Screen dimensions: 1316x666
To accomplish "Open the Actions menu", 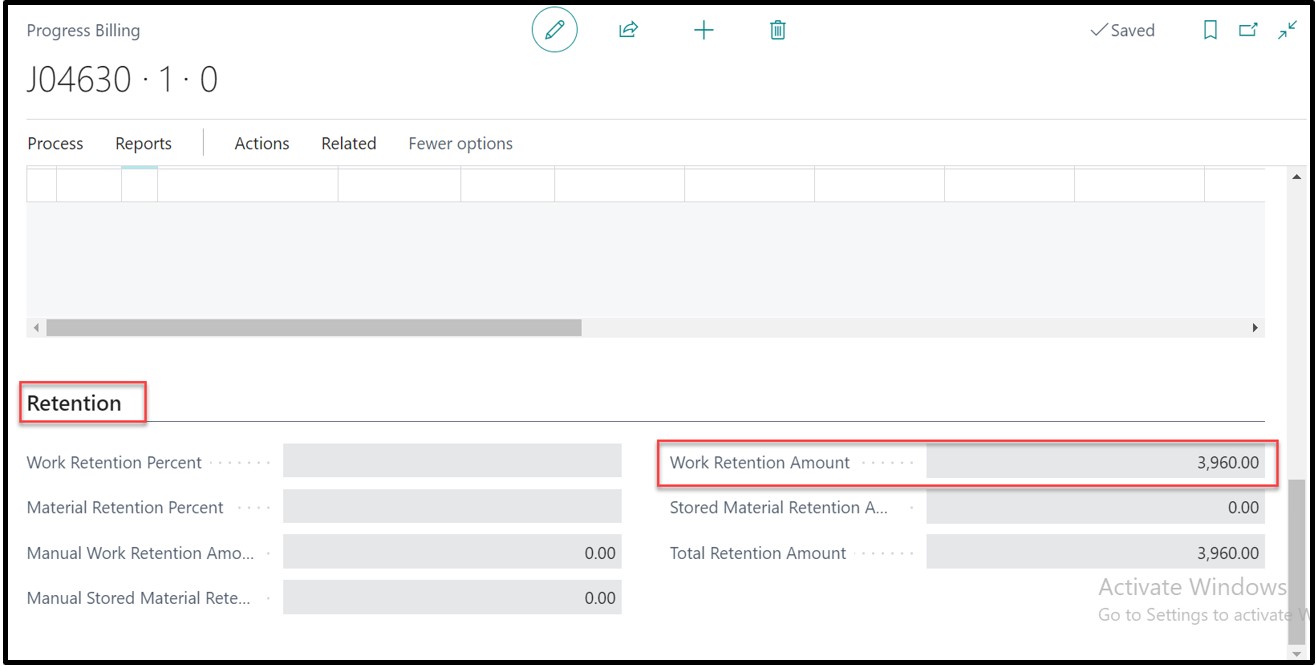I will pyautogui.click(x=262, y=143).
